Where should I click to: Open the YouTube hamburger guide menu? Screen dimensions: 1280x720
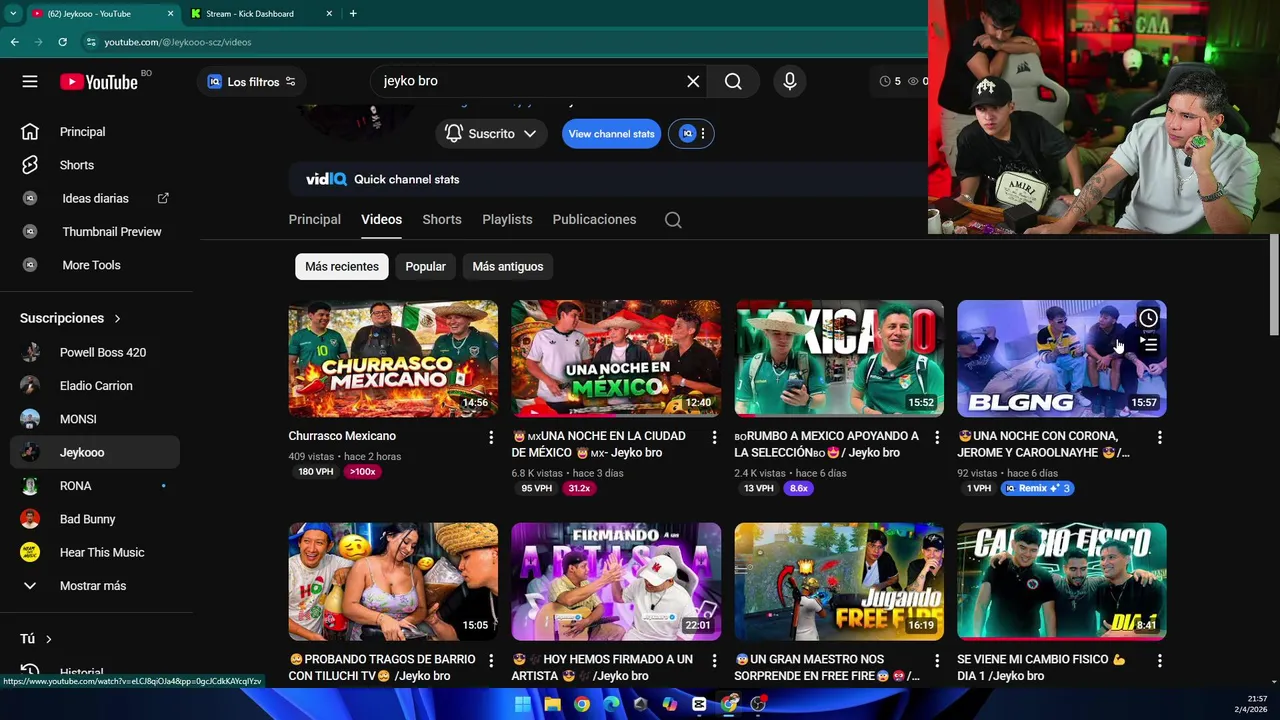(x=30, y=81)
